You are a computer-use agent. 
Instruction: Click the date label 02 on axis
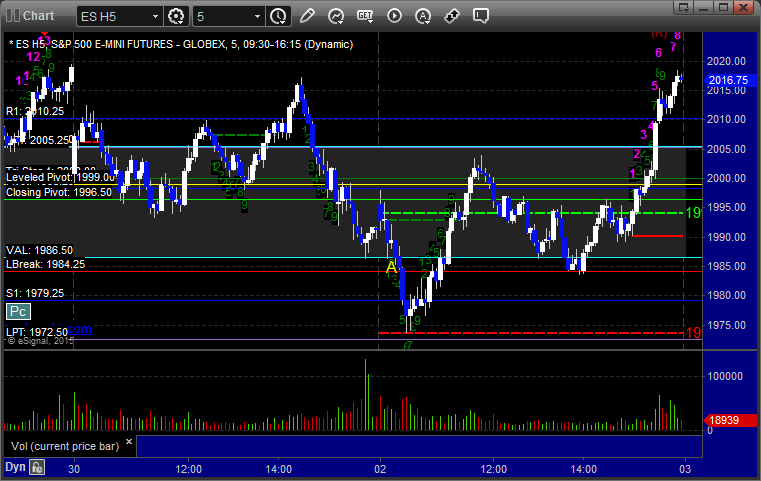coord(380,469)
